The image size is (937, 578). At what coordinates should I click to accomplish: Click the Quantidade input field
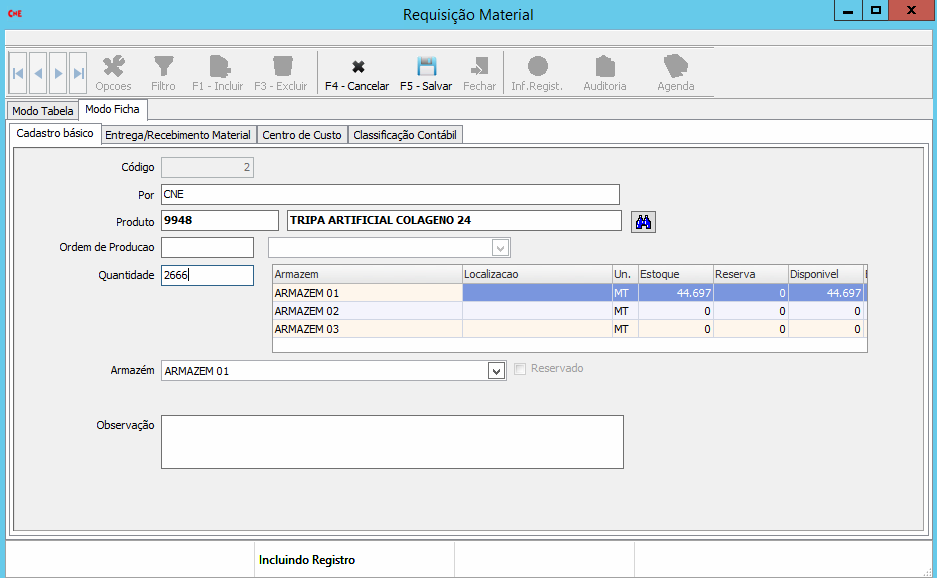[x=207, y=275]
